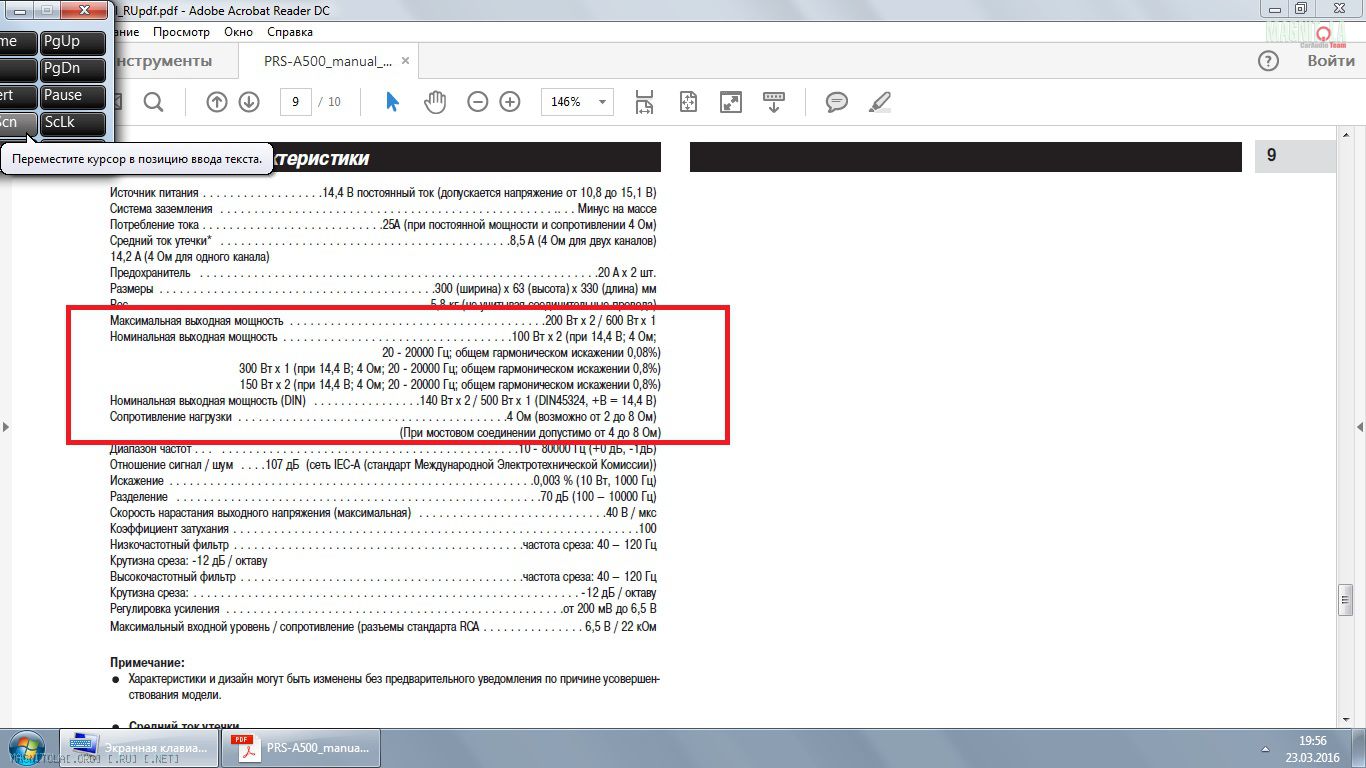Screen dimensions: 1366x768
Task: Activate the hand pan tool
Action: click(x=435, y=102)
